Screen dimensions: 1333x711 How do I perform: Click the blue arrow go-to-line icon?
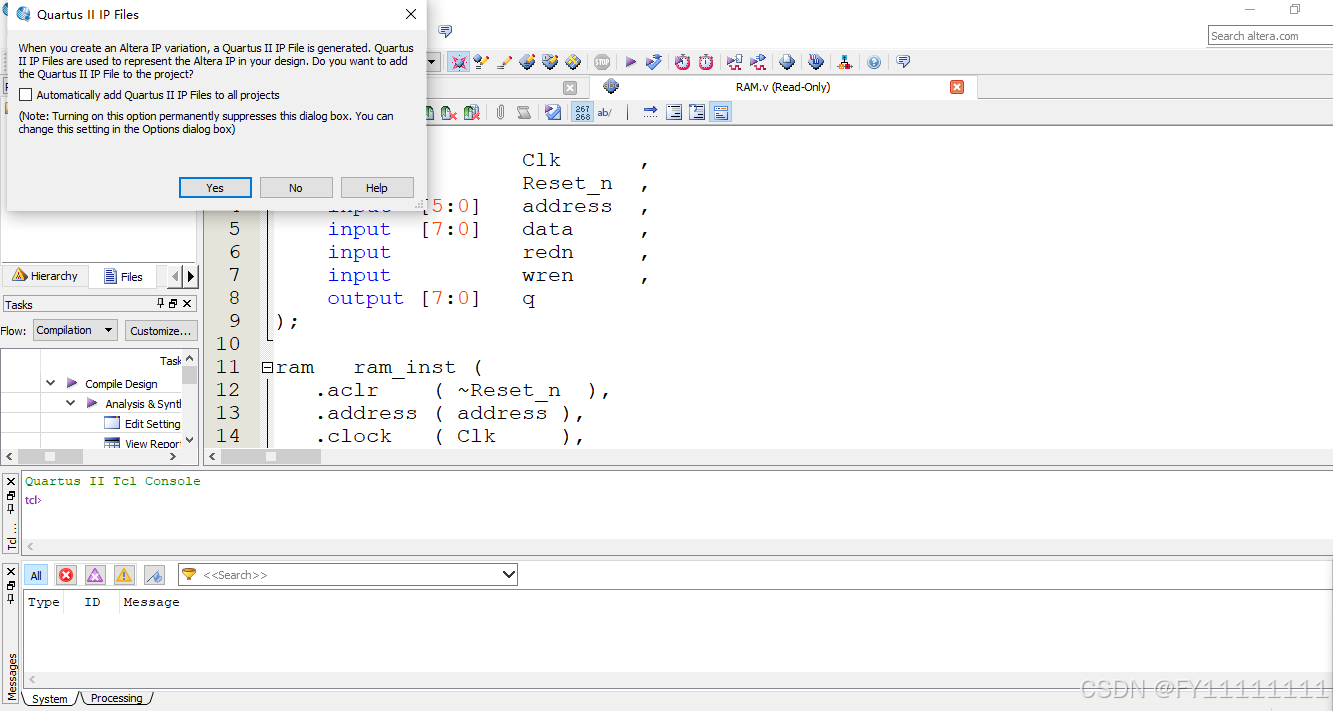(650, 112)
